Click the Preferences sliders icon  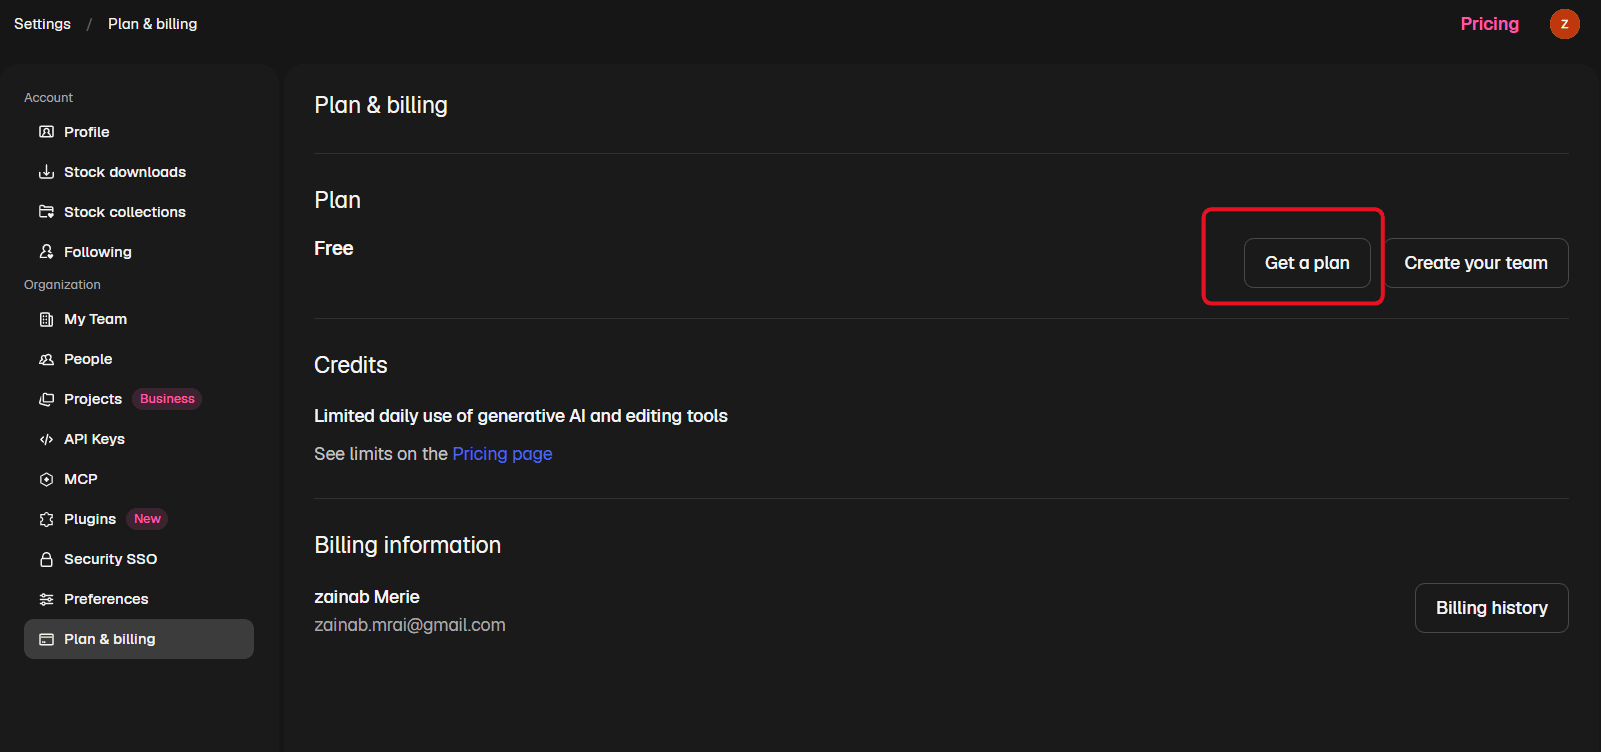[x=46, y=599]
